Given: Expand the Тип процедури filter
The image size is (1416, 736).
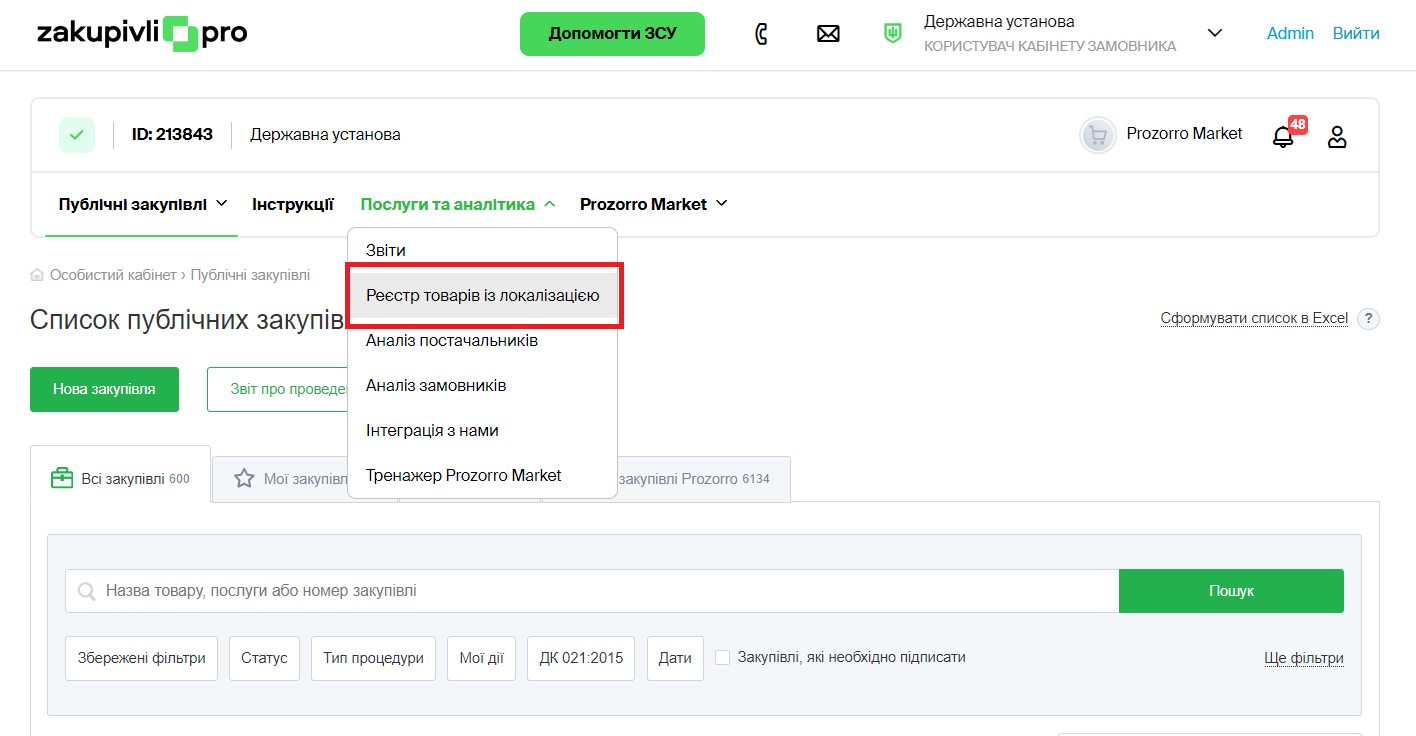Looking at the screenshot, I should 373,658.
